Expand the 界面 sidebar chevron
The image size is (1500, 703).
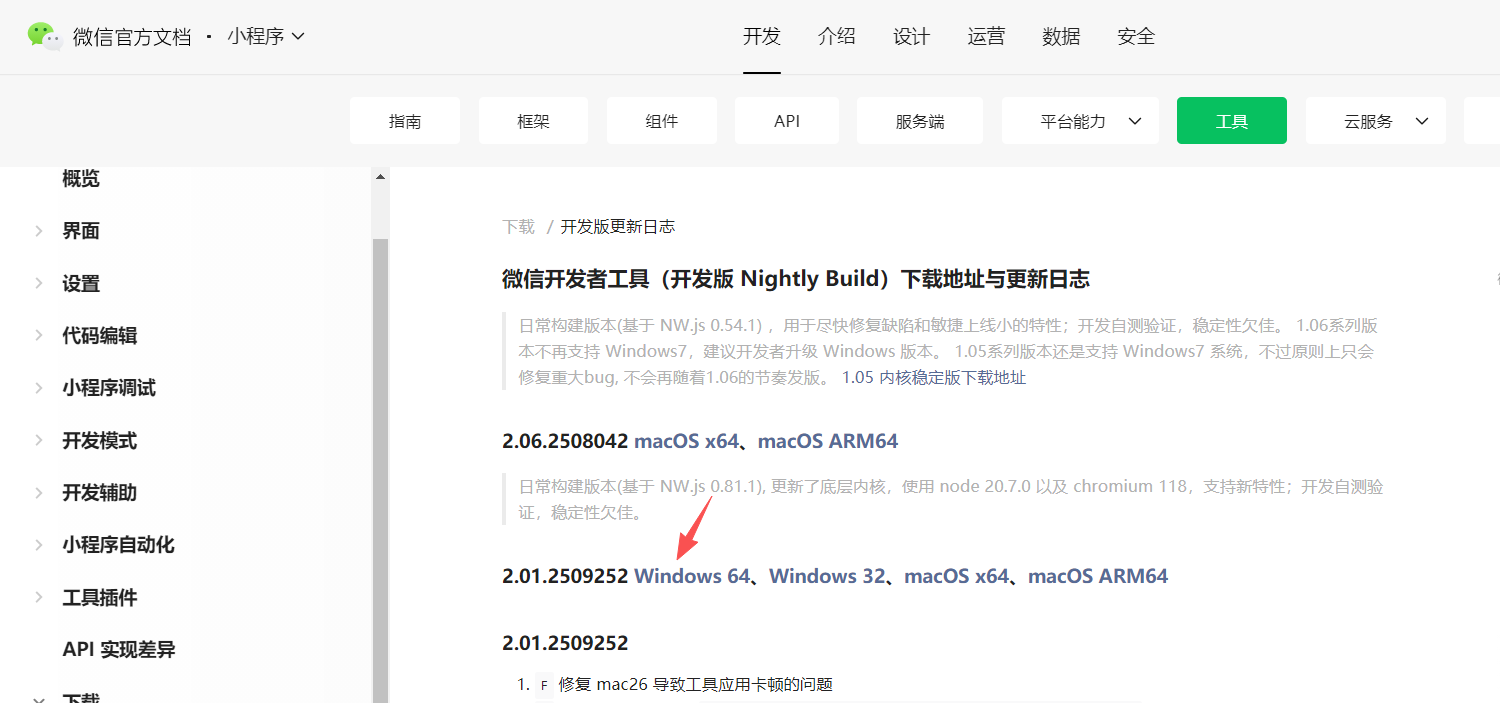(x=39, y=231)
